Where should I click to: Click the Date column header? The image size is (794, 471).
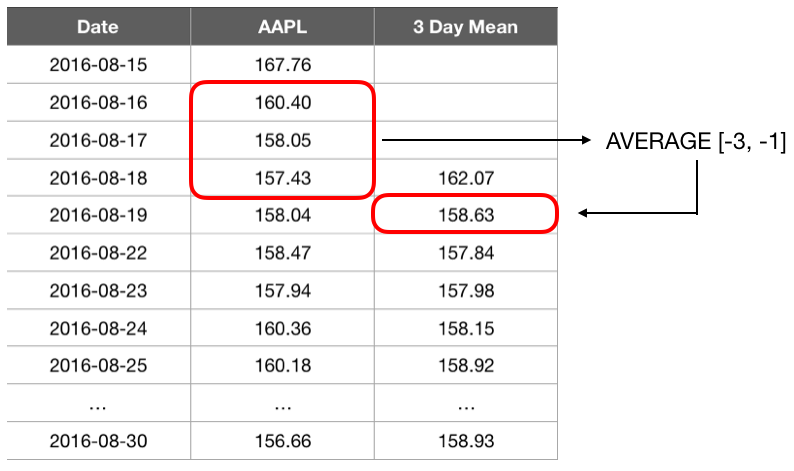pos(97,27)
